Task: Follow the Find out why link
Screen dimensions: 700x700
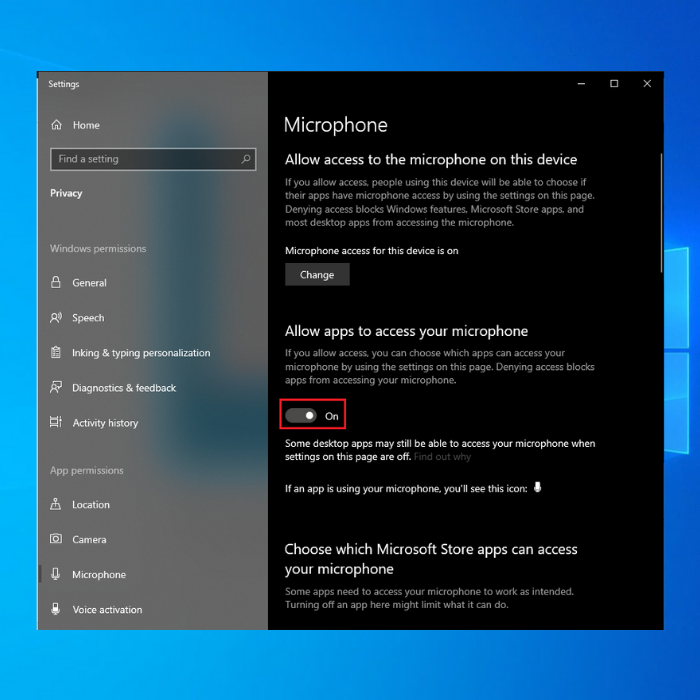Action: click(x=442, y=457)
